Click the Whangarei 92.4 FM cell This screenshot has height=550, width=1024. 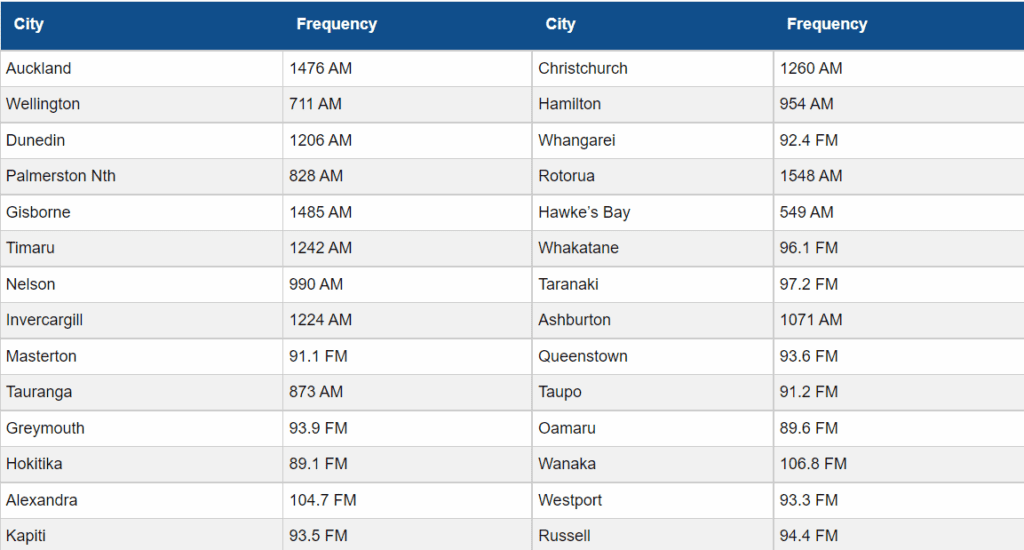point(809,141)
